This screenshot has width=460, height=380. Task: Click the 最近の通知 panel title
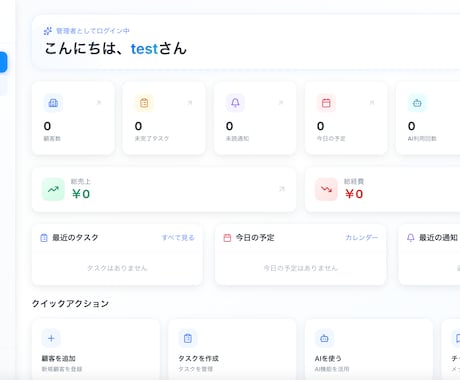(438, 238)
